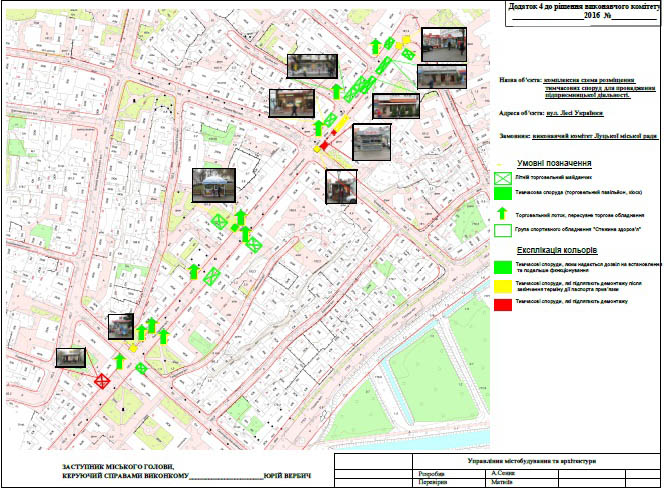The width and height of the screenshot is (664, 488).
Task: Click the solid green square in Умовні позначення
Action: [x=501, y=195]
